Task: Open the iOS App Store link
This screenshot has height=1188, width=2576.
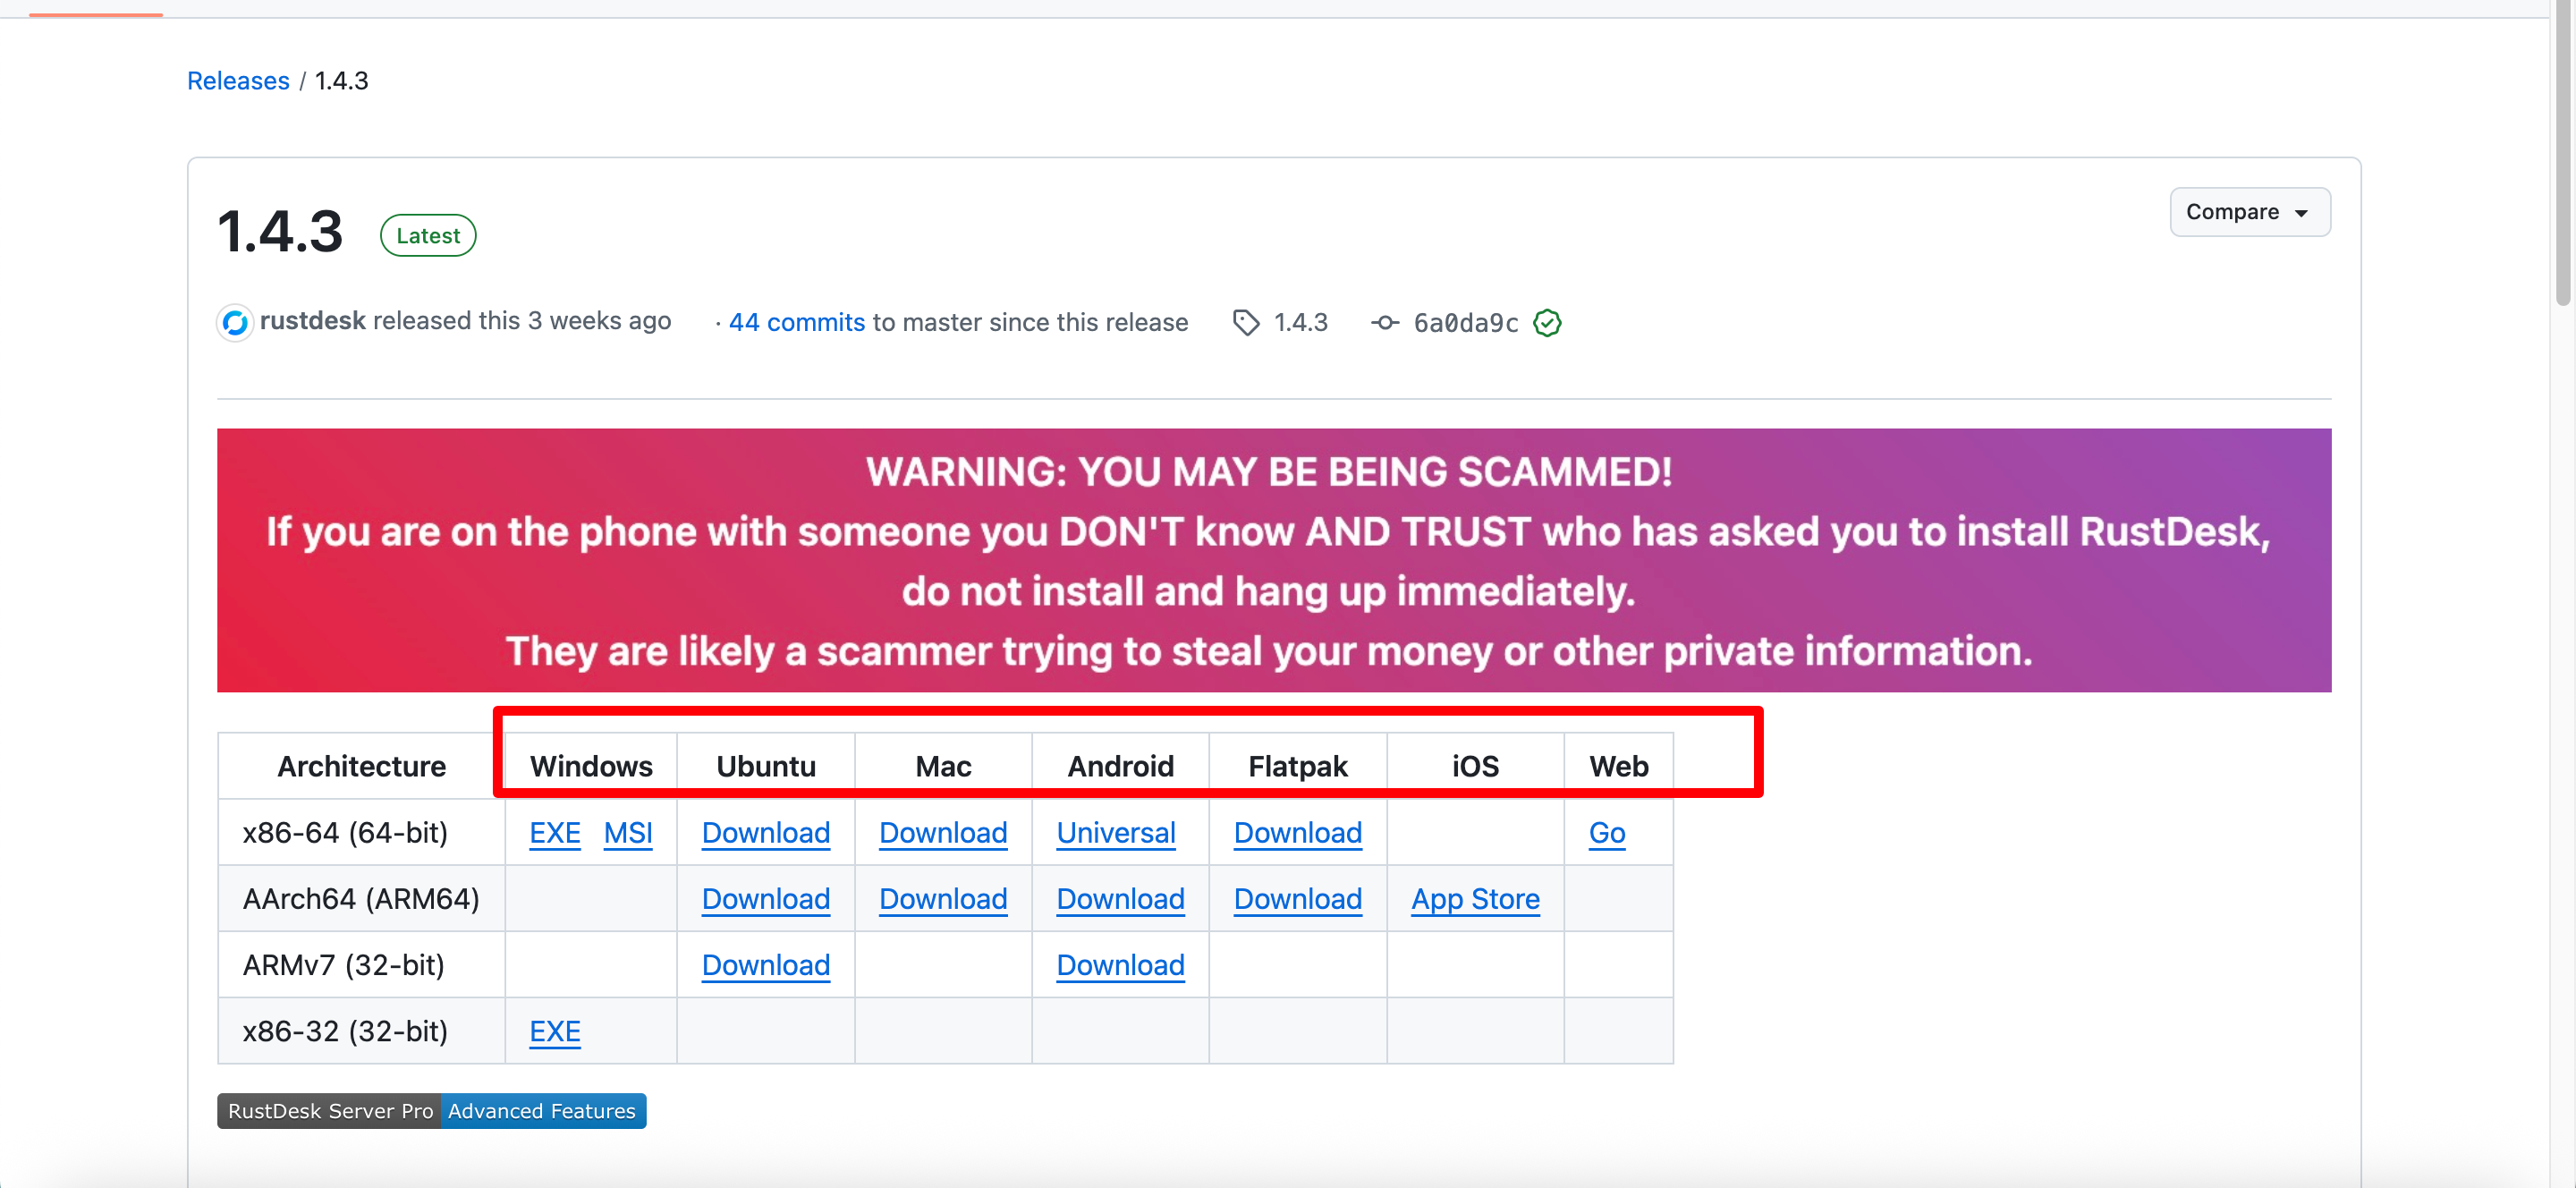Action: pyautogui.click(x=1475, y=898)
